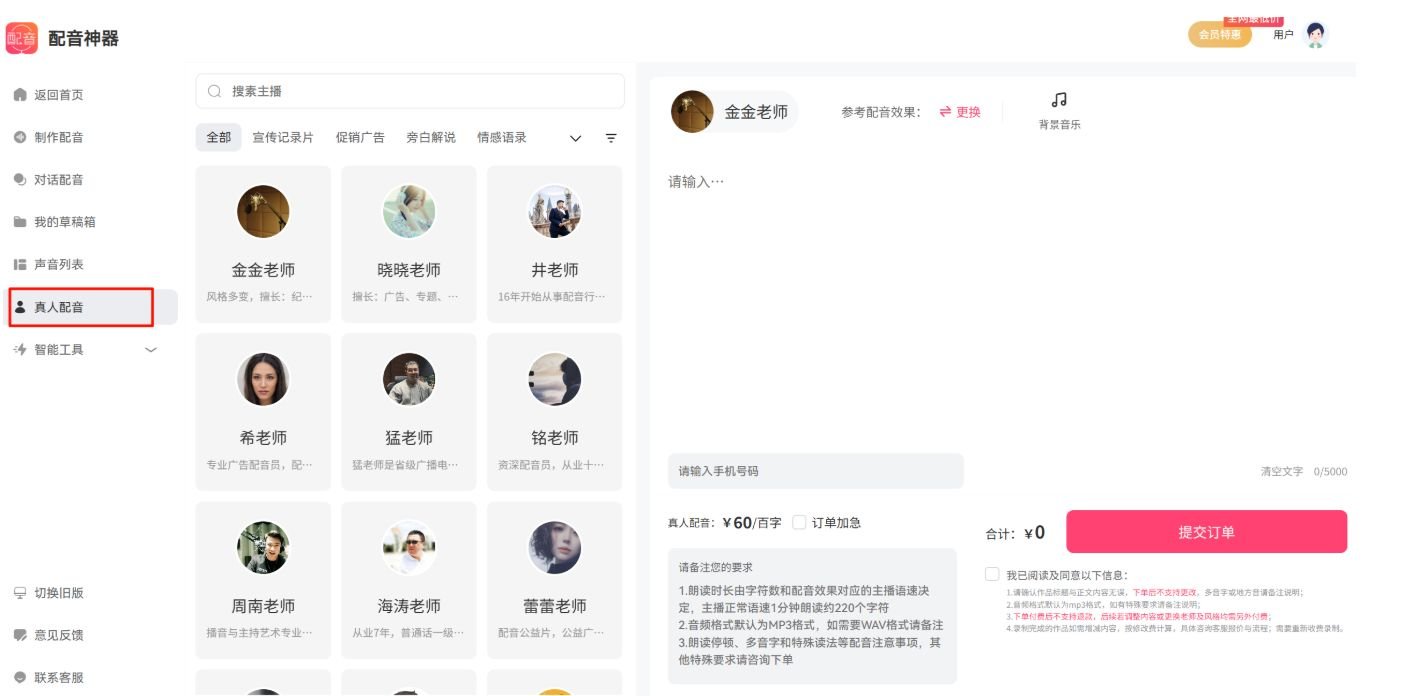Image resolution: width=1415 pixels, height=696 pixels.
Task: Click the description '猛老师是省级广播电…'
Action: 406,465
